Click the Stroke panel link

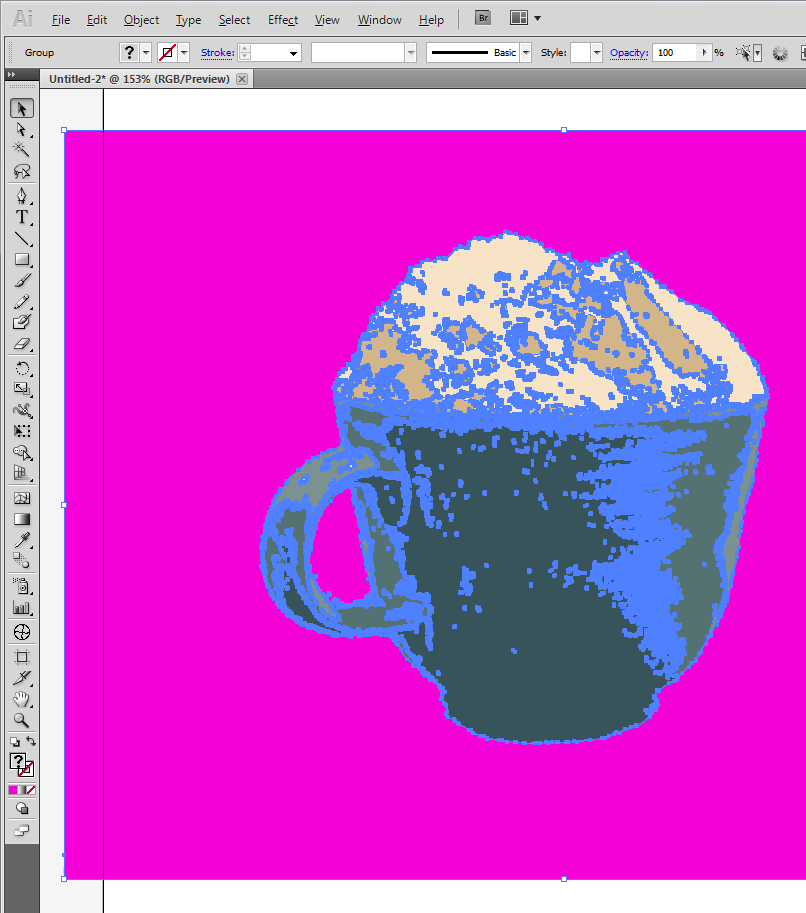[x=217, y=53]
